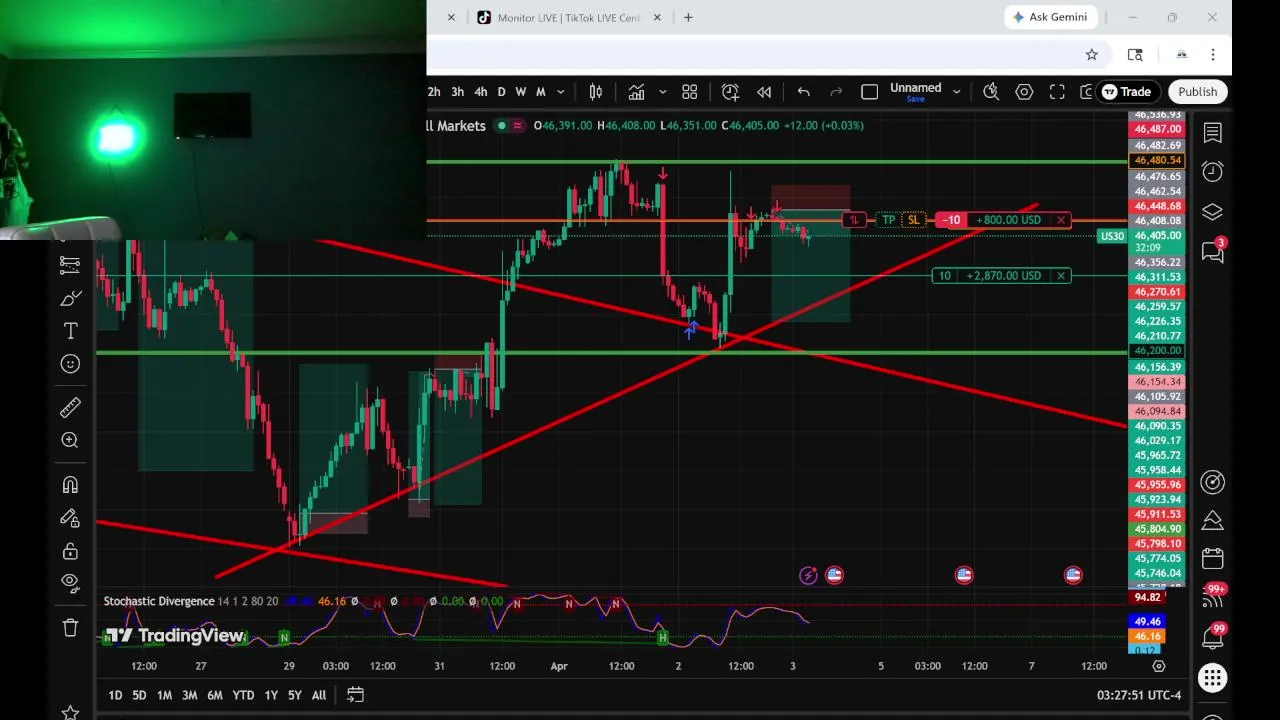The width and height of the screenshot is (1280, 720).
Task: Select the Fibonacci / gann tools icon
Action: tap(70, 265)
